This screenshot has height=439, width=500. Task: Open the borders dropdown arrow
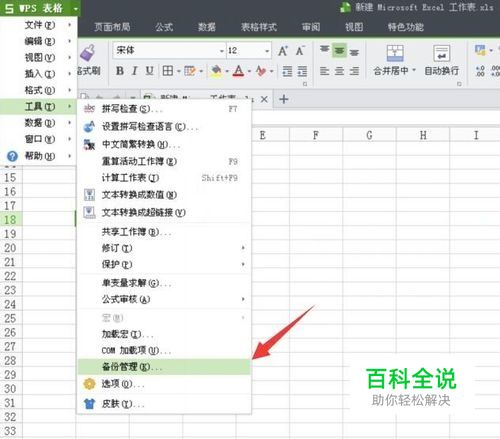(179, 71)
